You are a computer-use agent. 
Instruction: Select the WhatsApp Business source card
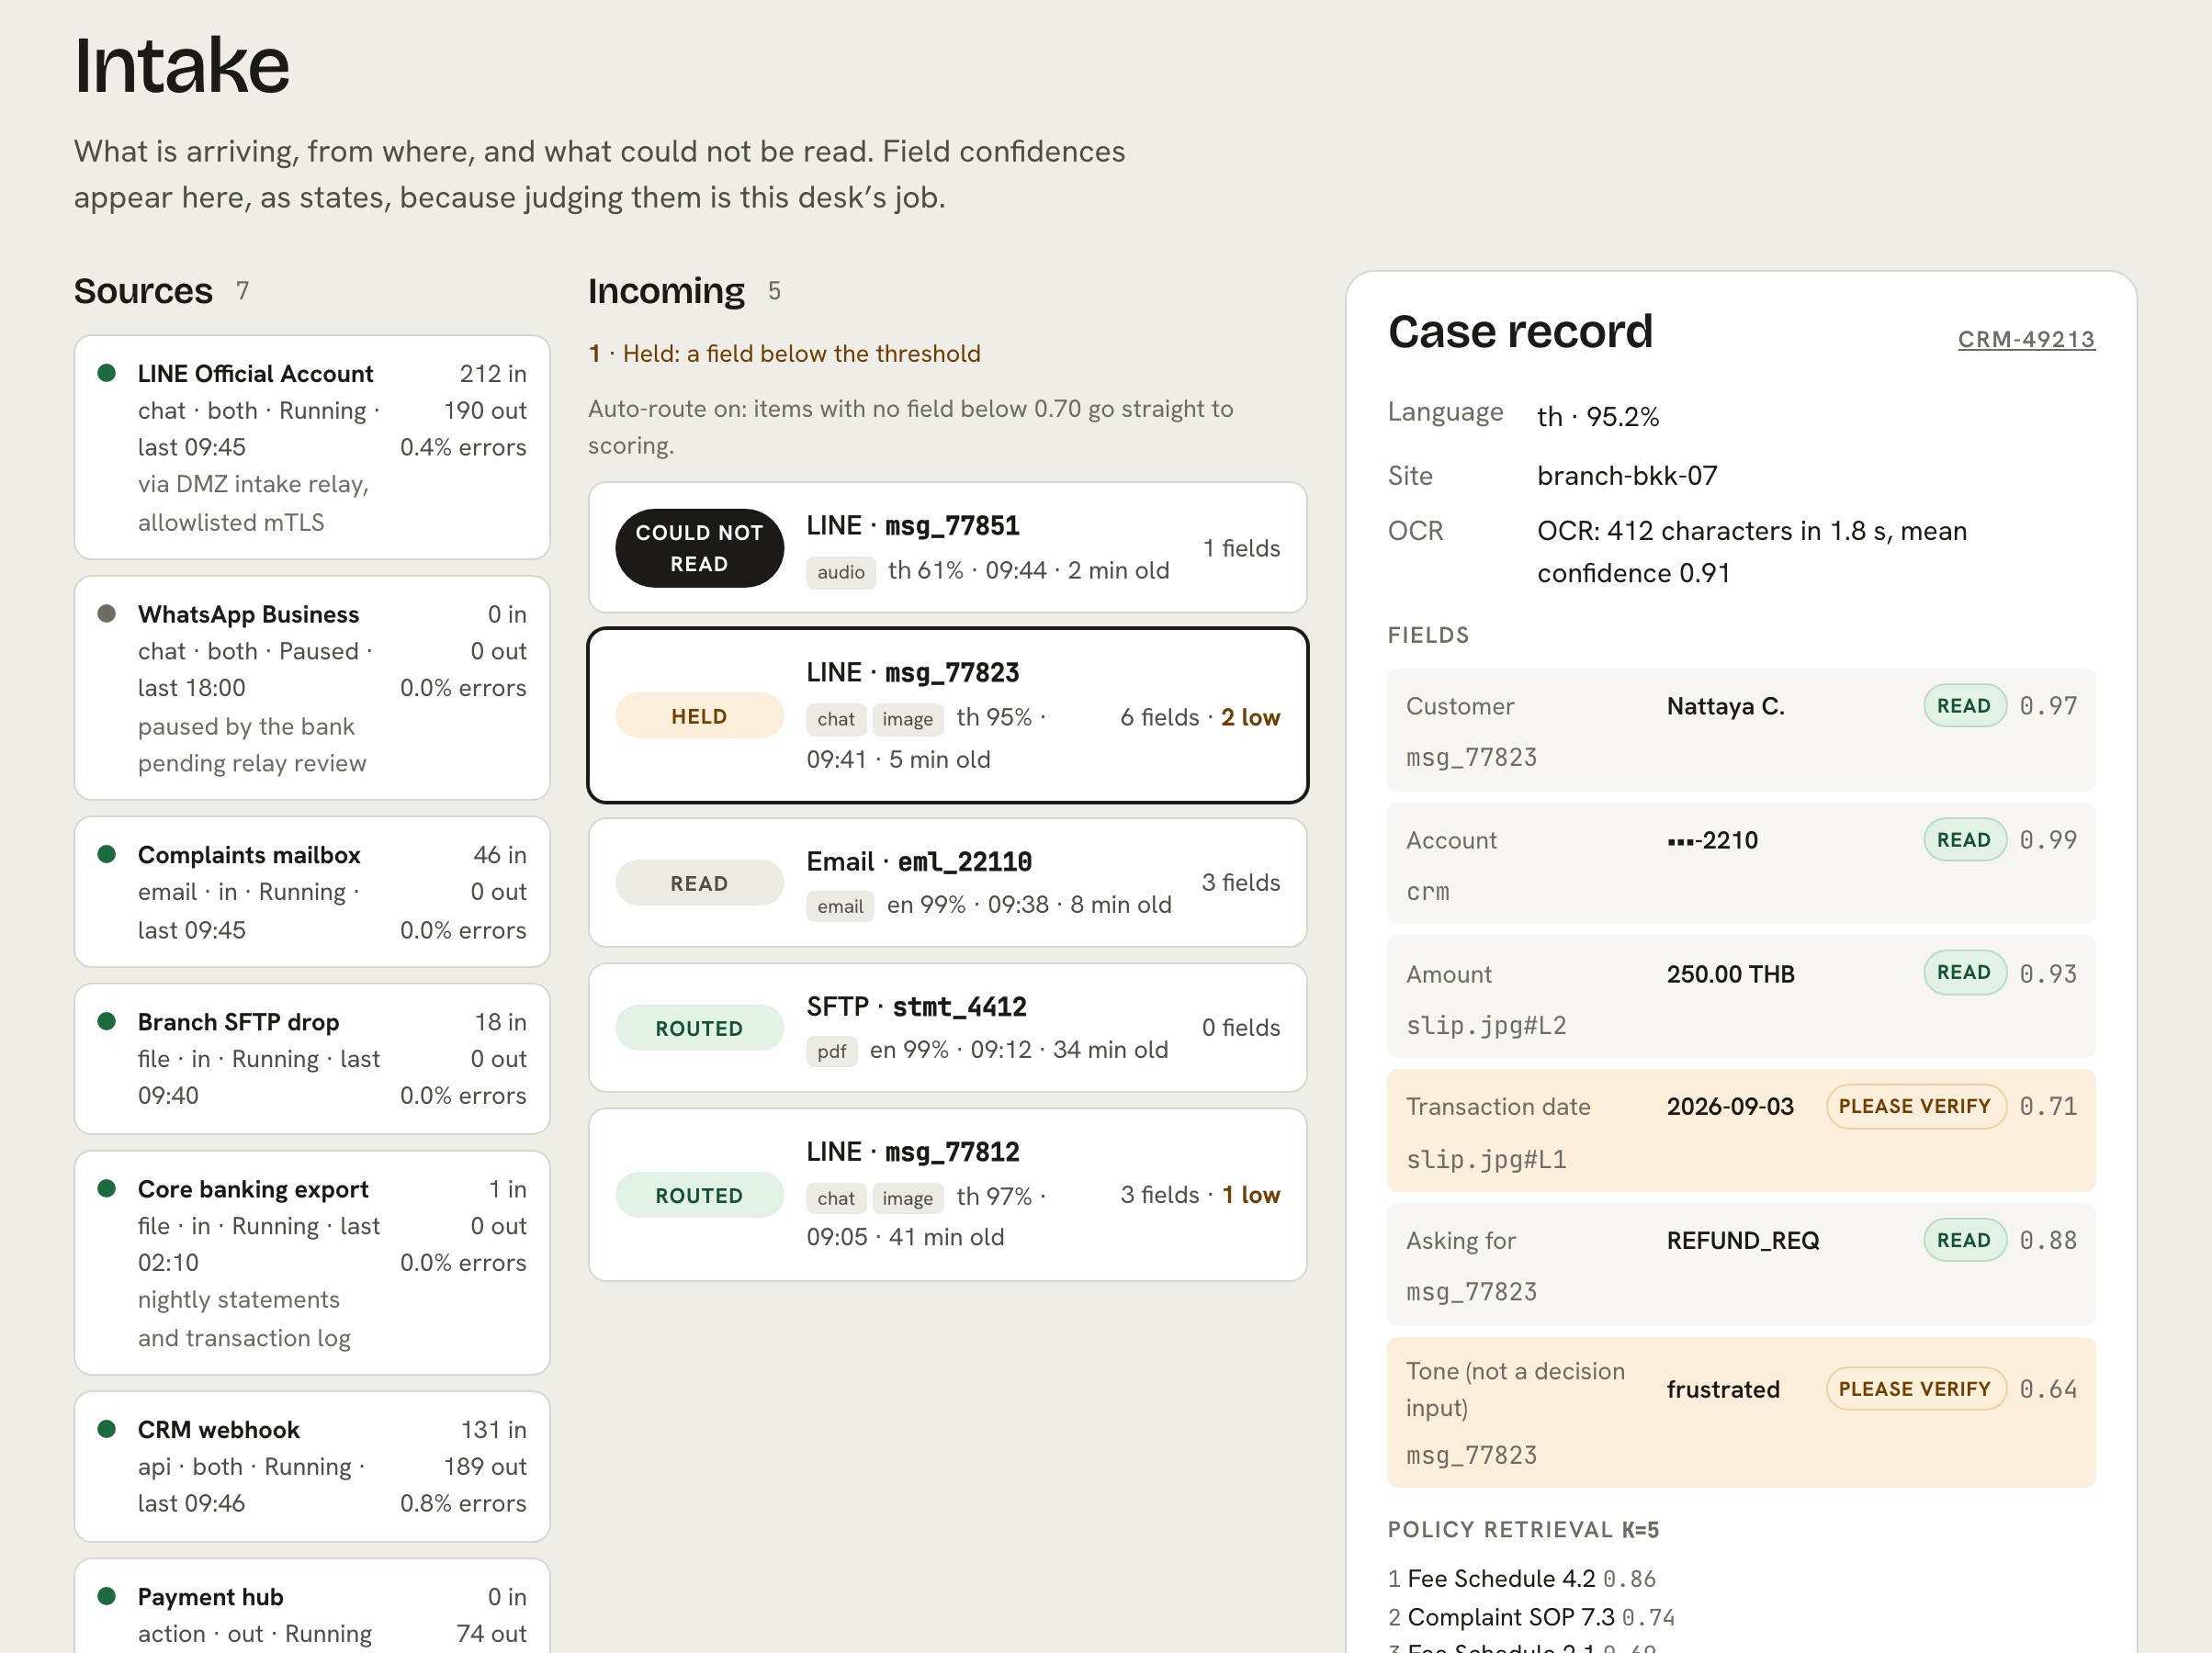(x=312, y=688)
